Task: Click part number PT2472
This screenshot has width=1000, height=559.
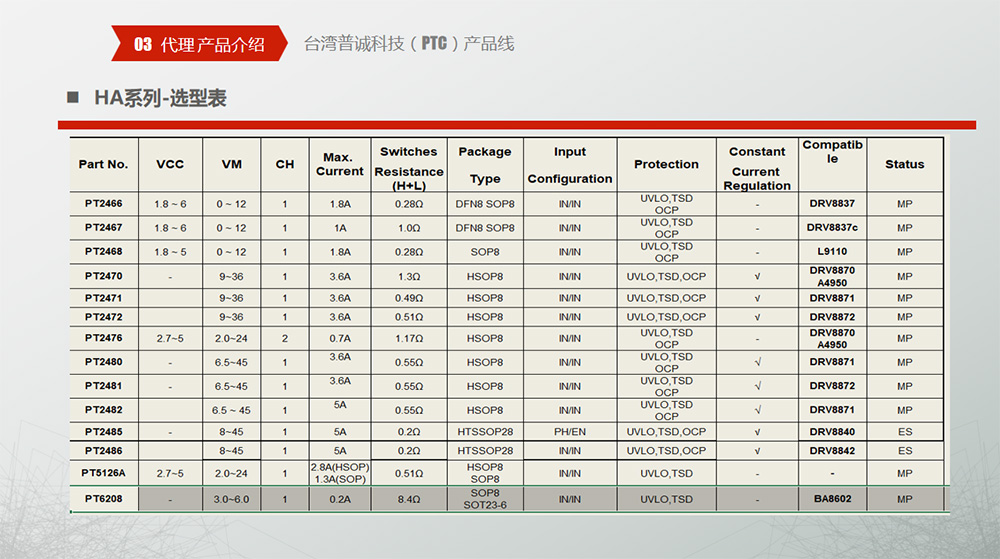Action: click(x=103, y=317)
